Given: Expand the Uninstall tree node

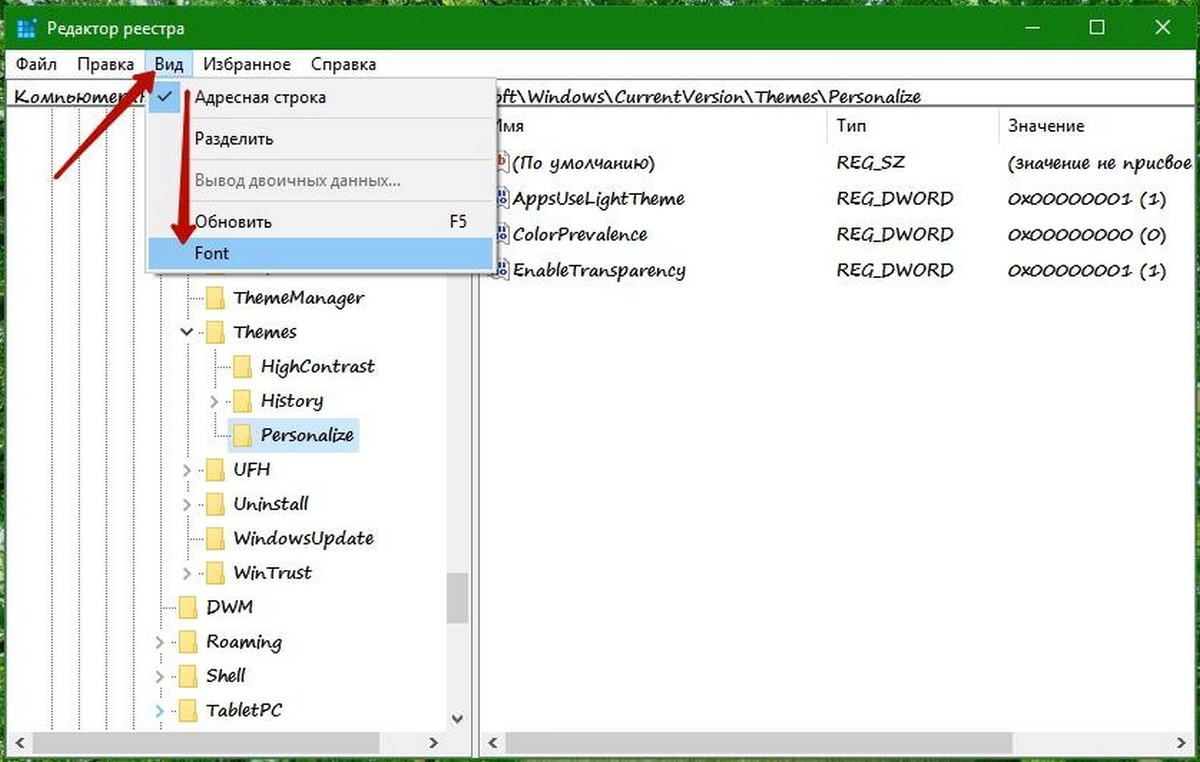Looking at the screenshot, I should pyautogui.click(x=188, y=504).
